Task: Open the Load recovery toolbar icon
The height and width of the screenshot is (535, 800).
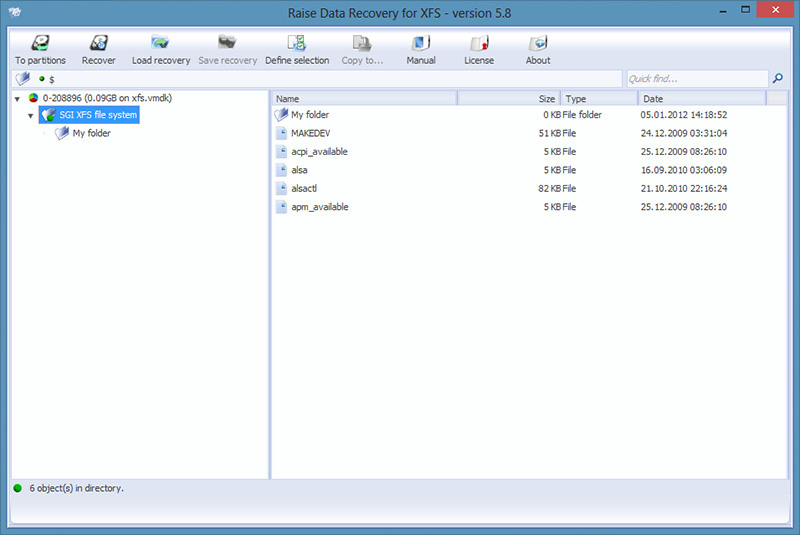Action: tap(160, 43)
